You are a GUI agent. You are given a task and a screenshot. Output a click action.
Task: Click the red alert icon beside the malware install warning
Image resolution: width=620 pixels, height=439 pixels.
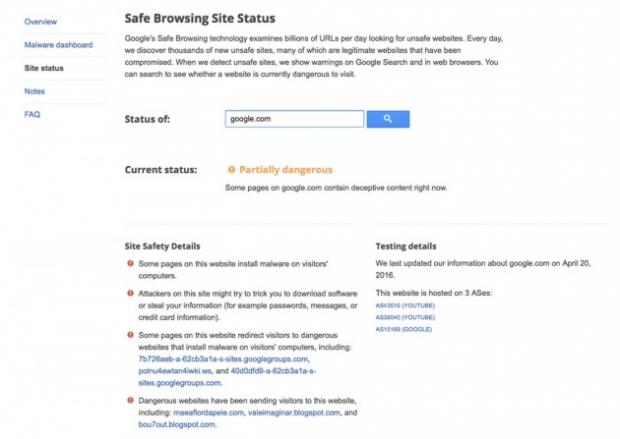point(130,264)
